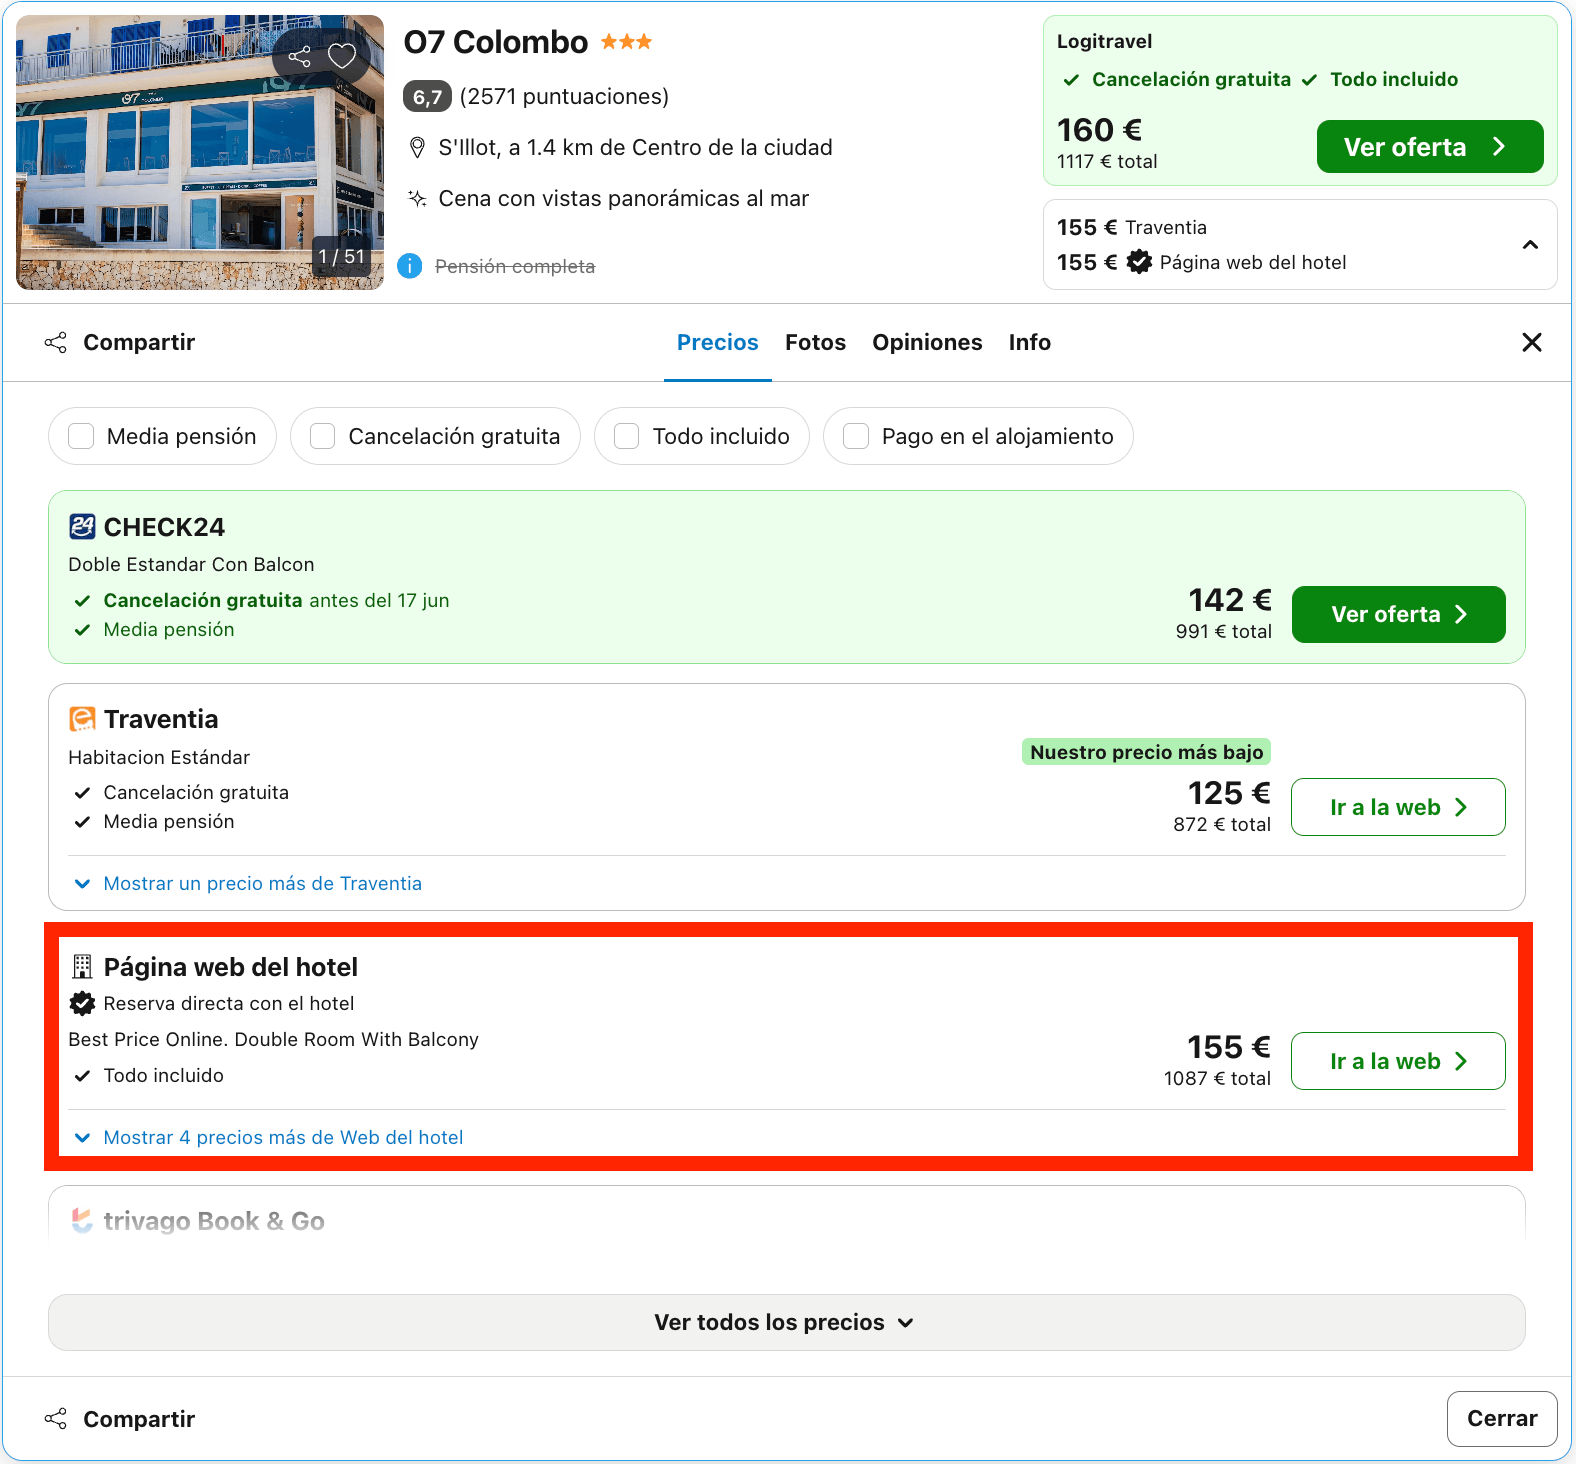Image resolution: width=1576 pixels, height=1464 pixels.
Task: Close the price panel with the X
Action: (1531, 342)
